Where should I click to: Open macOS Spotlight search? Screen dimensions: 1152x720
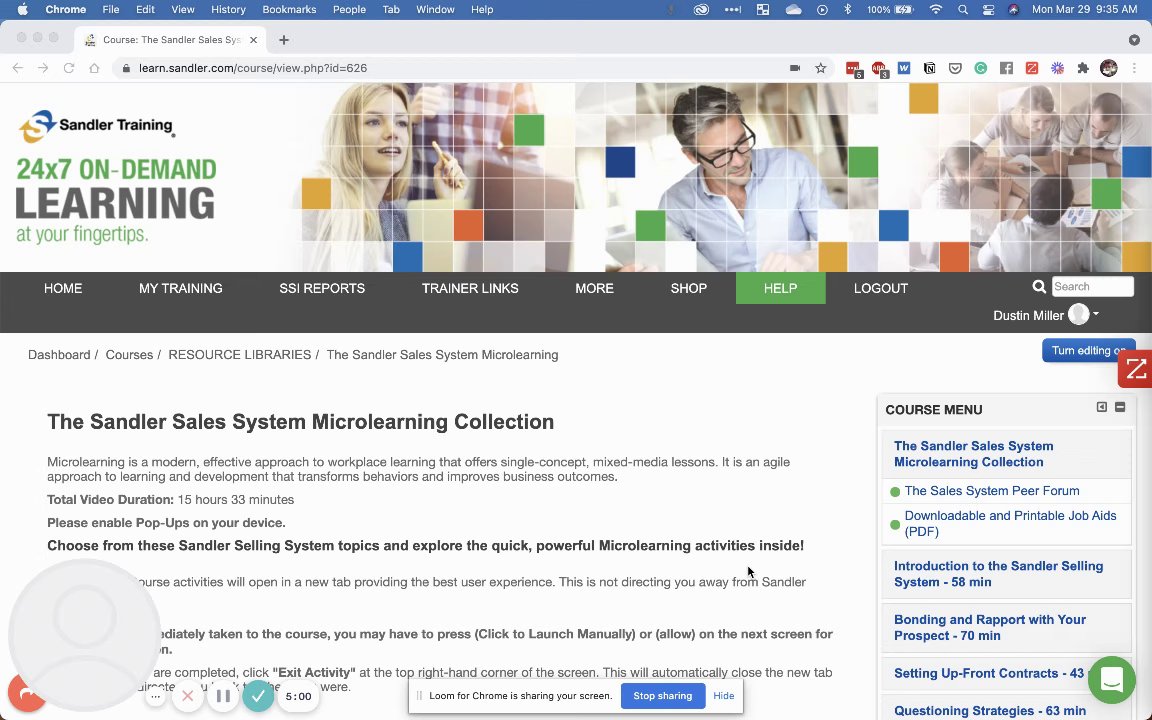pyautogui.click(x=962, y=10)
